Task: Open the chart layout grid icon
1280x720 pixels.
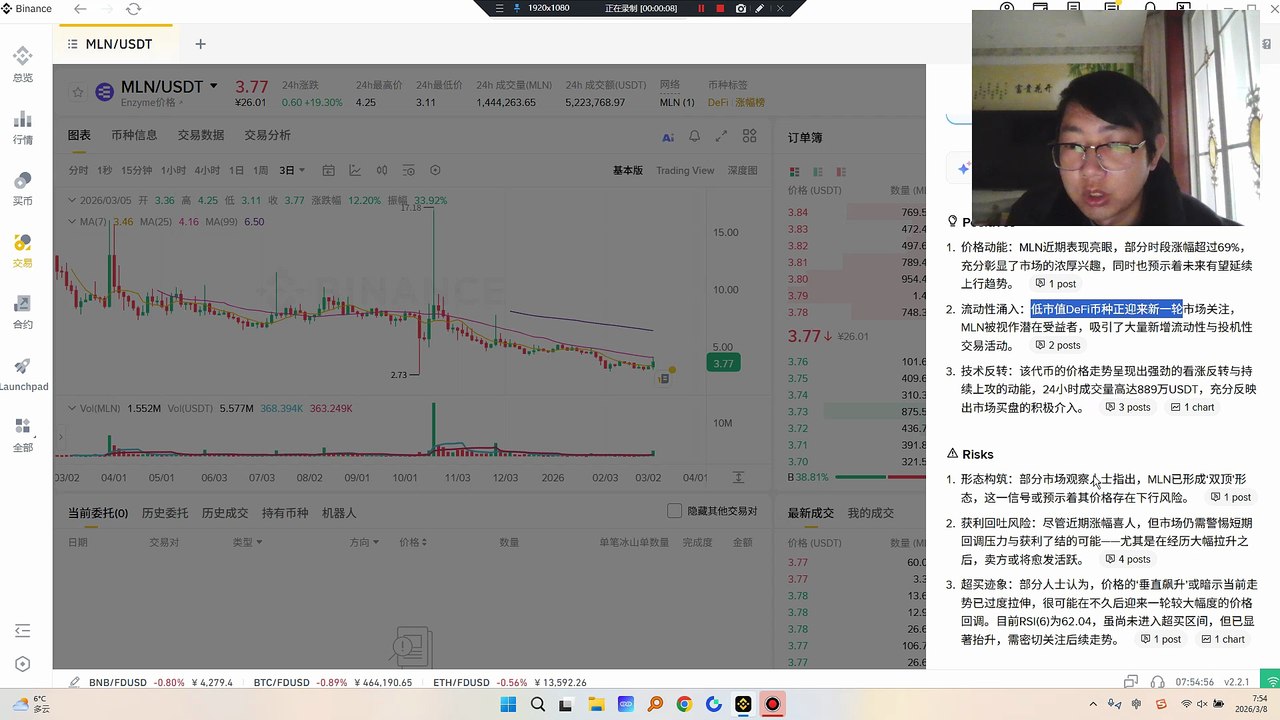Action: point(750,137)
